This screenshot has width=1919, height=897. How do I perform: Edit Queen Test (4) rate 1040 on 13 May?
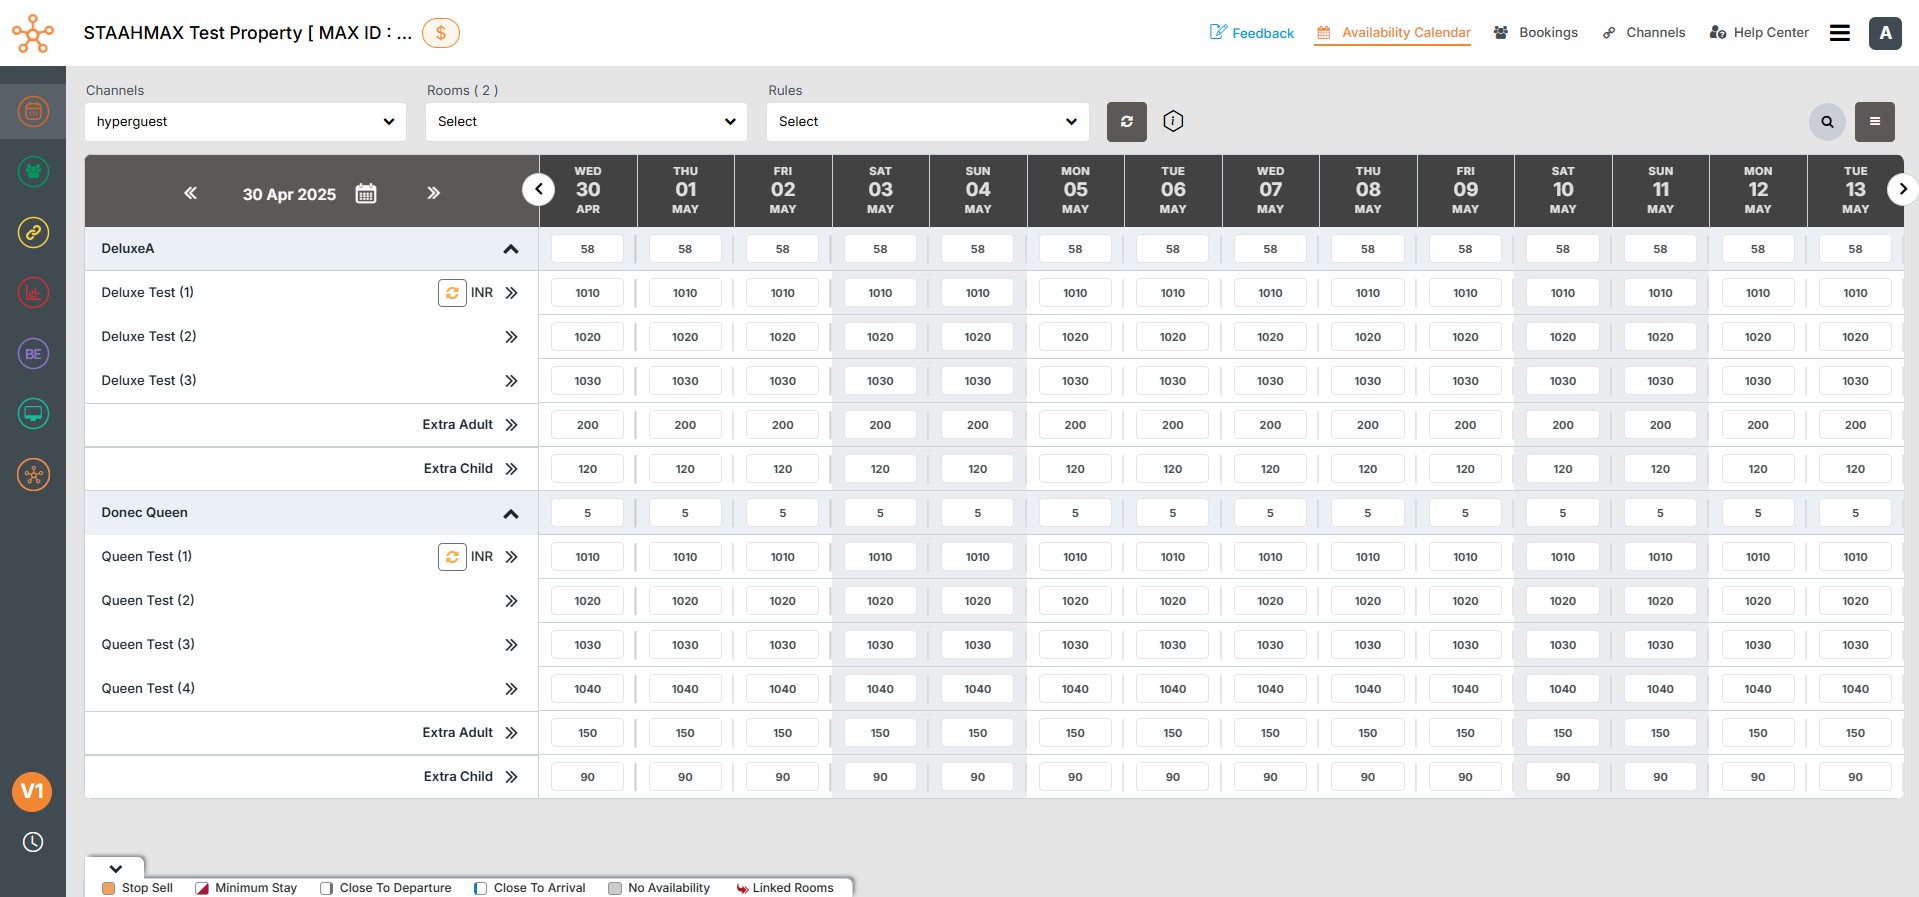pyautogui.click(x=1855, y=689)
